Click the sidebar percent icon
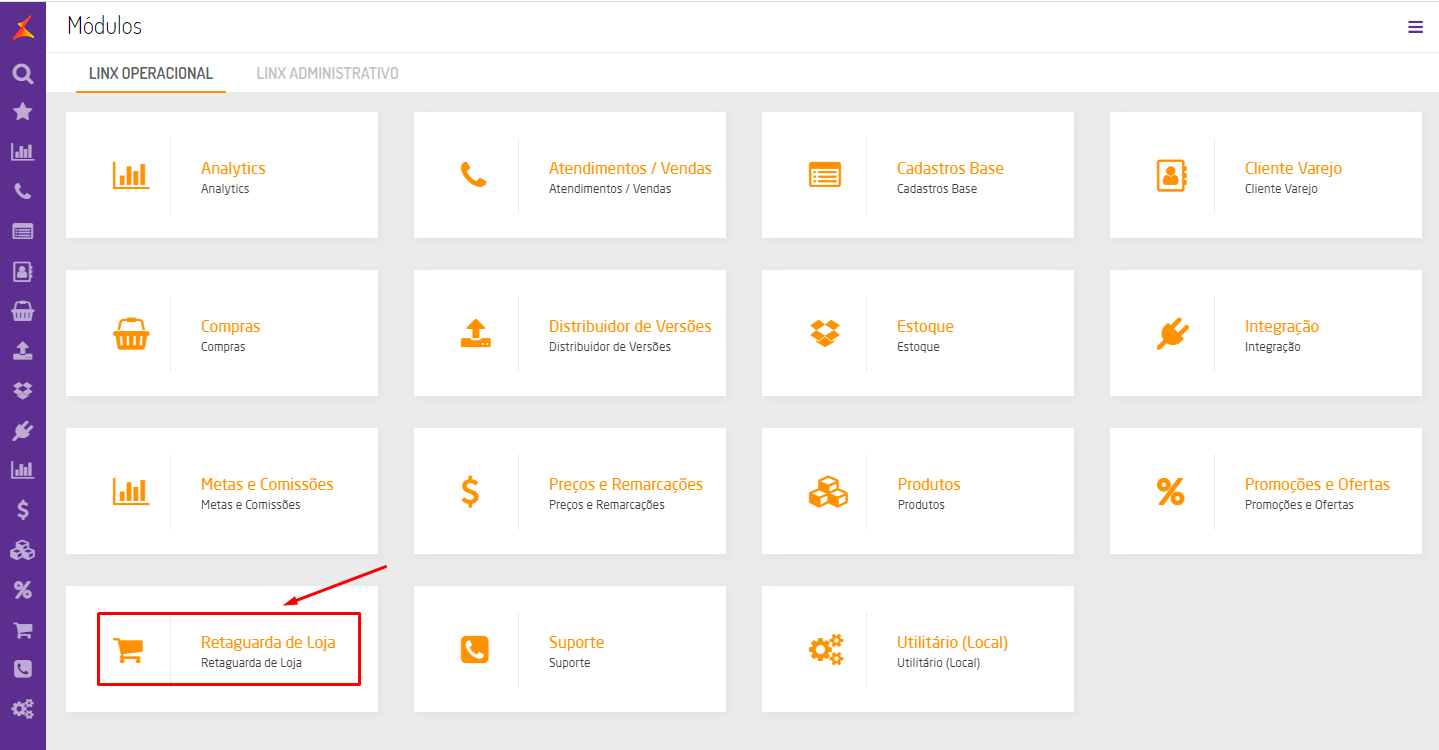Screen dimensions: 1439x750 (x=22, y=590)
